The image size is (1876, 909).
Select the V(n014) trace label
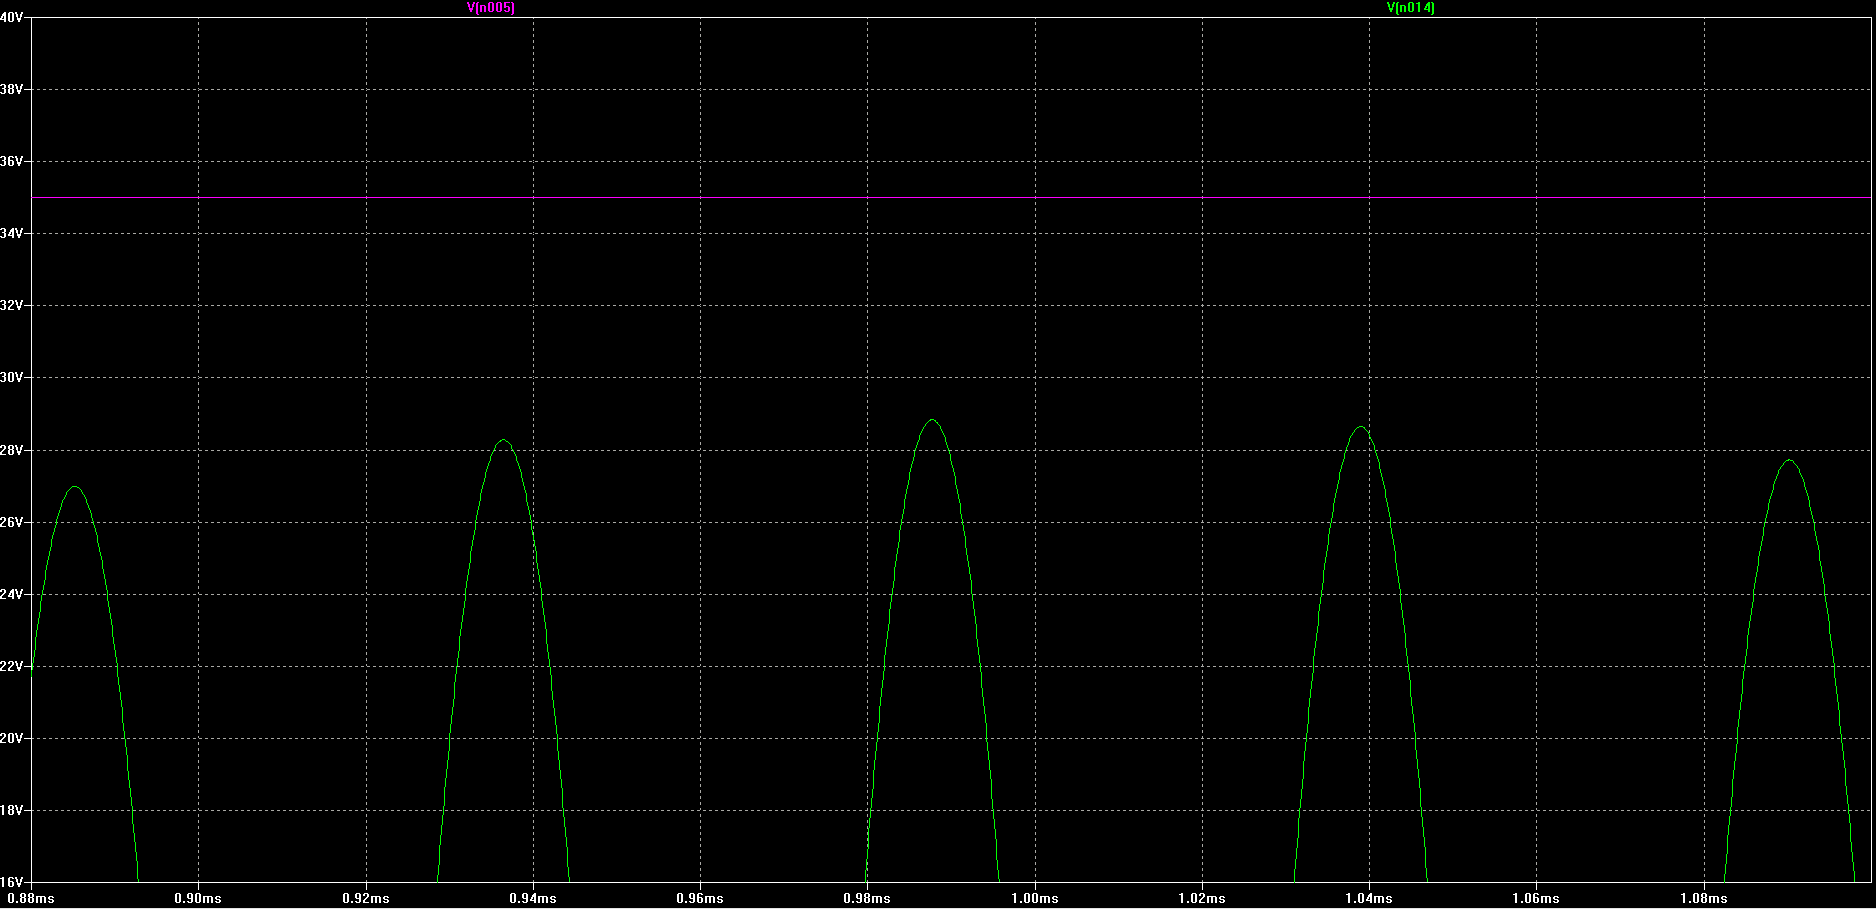(1411, 8)
